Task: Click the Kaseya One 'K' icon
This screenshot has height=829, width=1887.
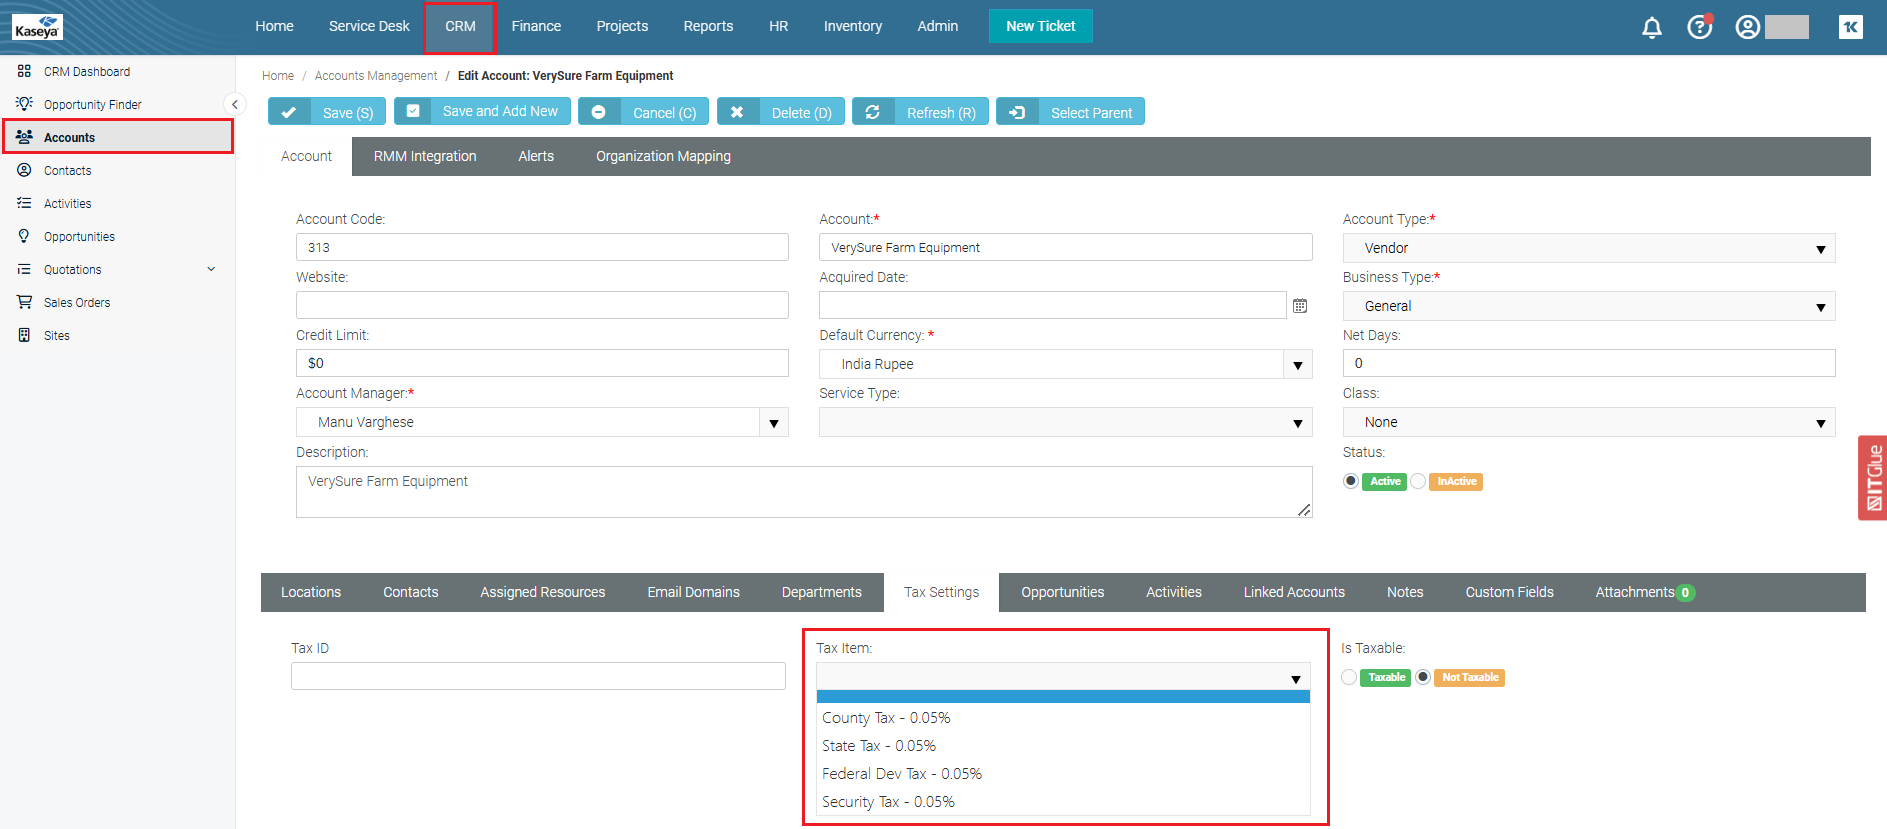Action: tap(1850, 27)
